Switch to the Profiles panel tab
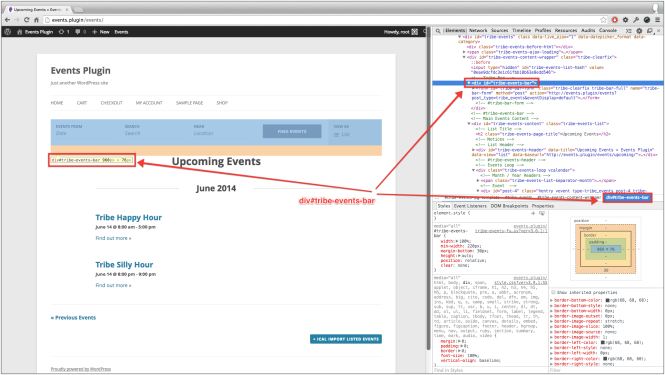The width and height of the screenshot is (665, 375). coord(543,31)
